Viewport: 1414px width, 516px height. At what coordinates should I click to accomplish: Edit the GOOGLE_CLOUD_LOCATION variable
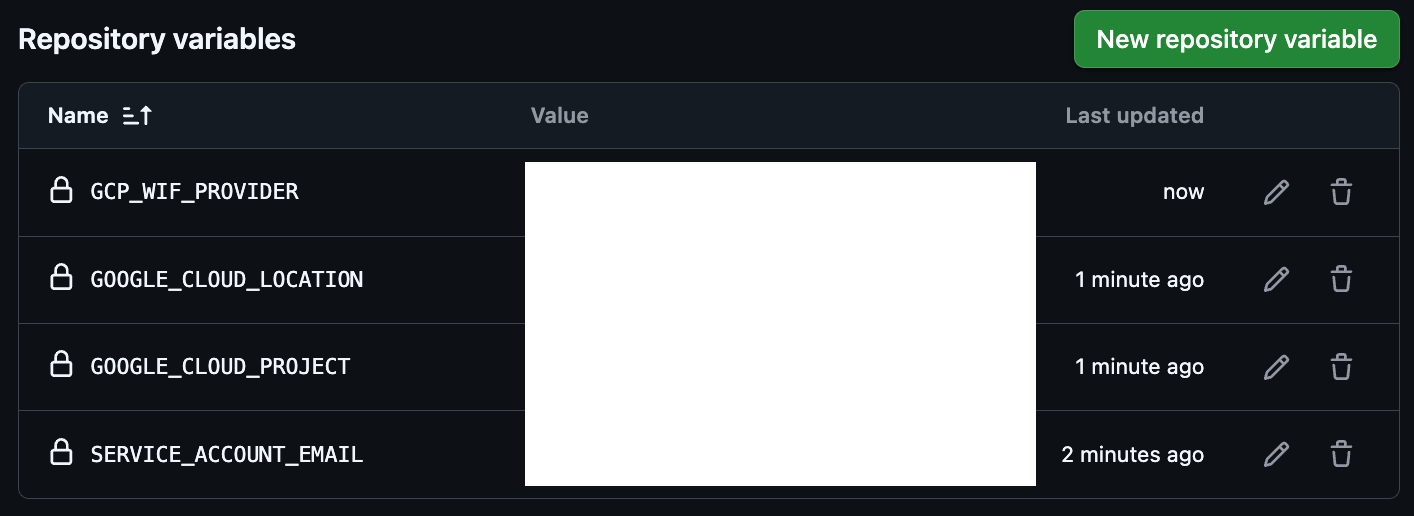click(x=1276, y=279)
